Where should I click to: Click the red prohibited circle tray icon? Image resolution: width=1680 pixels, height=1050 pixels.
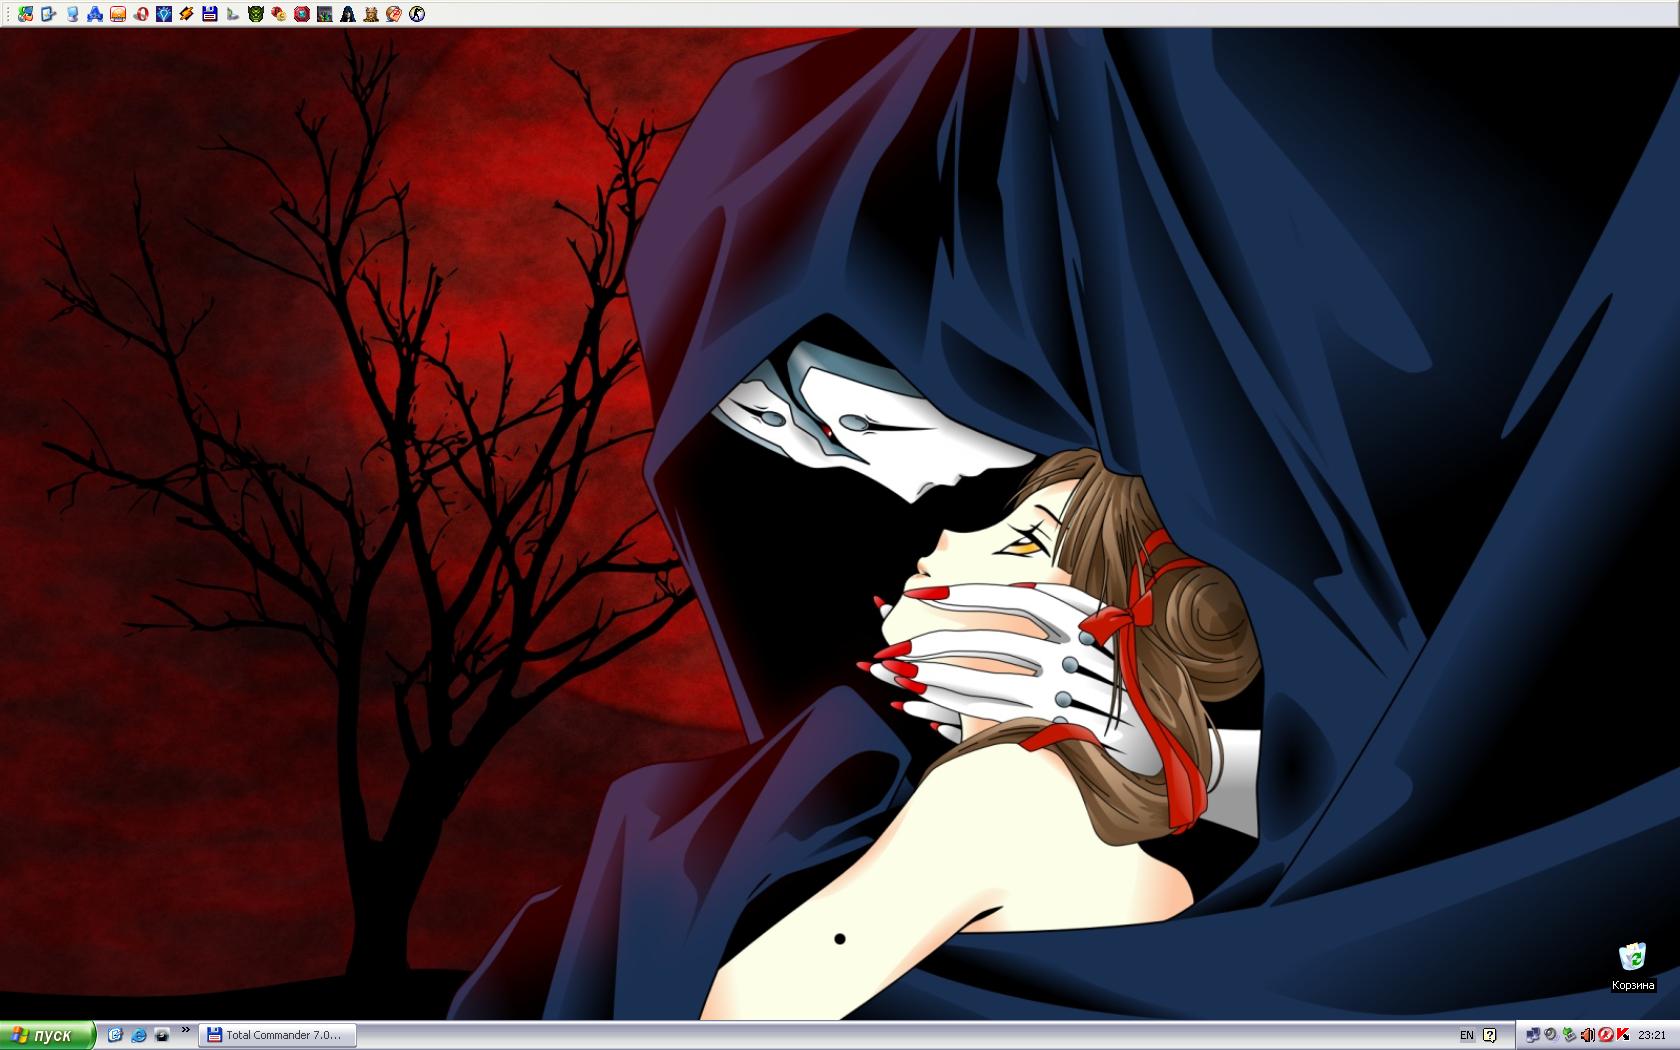click(1606, 1035)
